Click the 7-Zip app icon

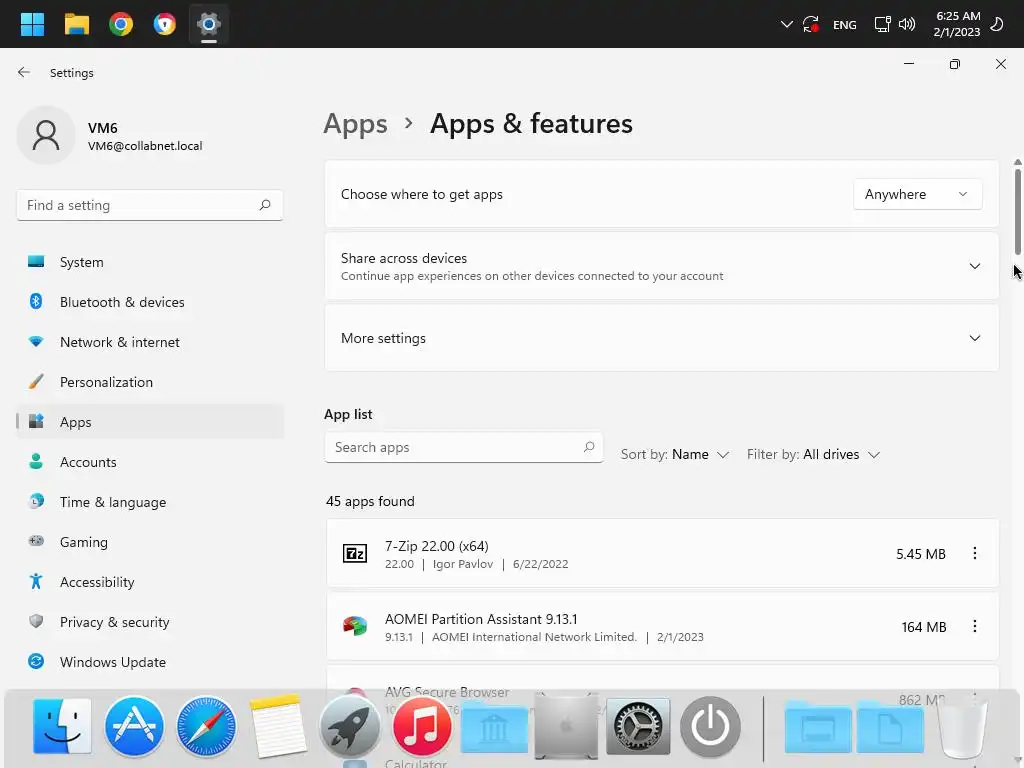click(355, 554)
